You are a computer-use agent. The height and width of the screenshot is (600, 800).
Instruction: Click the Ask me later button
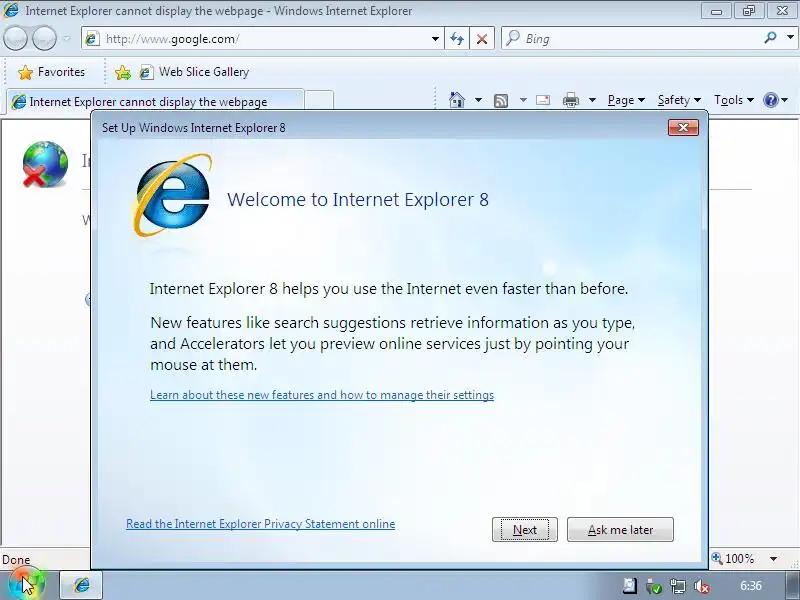click(x=620, y=530)
